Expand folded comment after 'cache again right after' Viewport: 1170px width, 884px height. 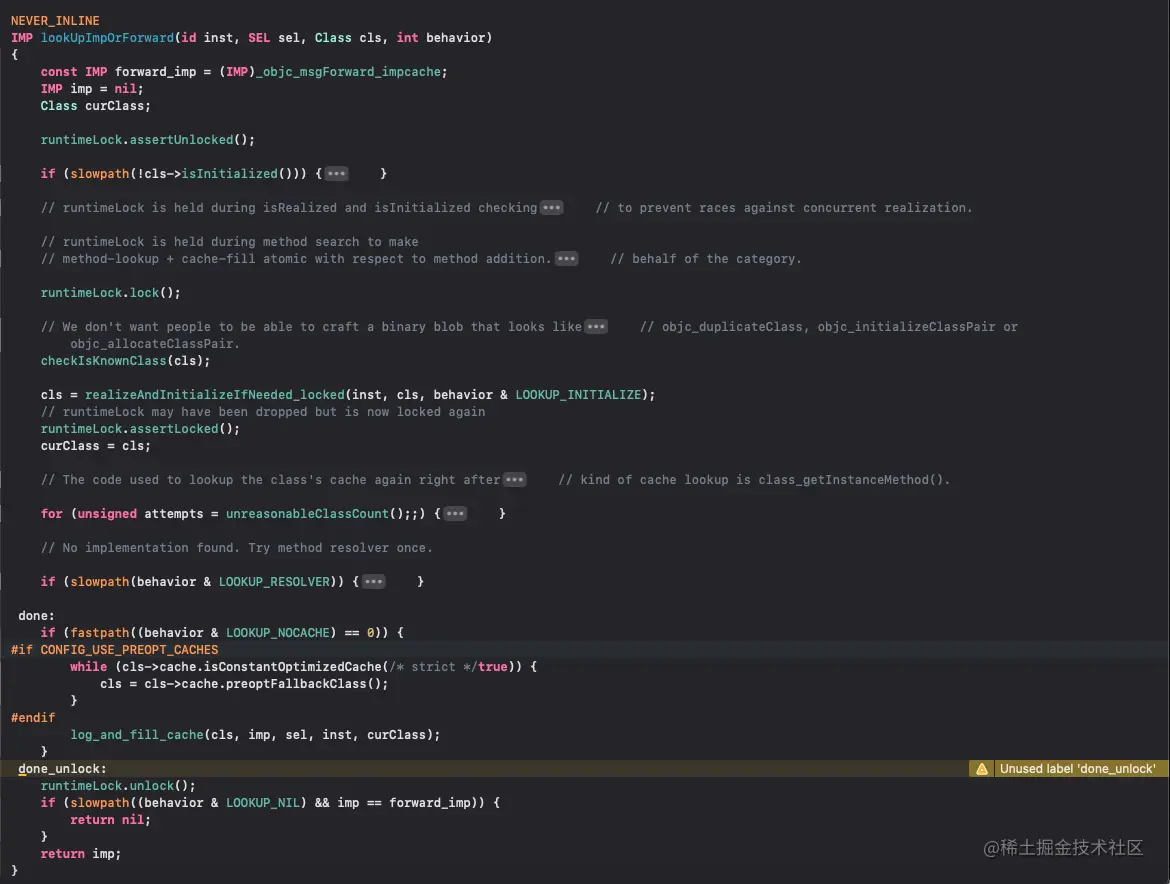514,480
